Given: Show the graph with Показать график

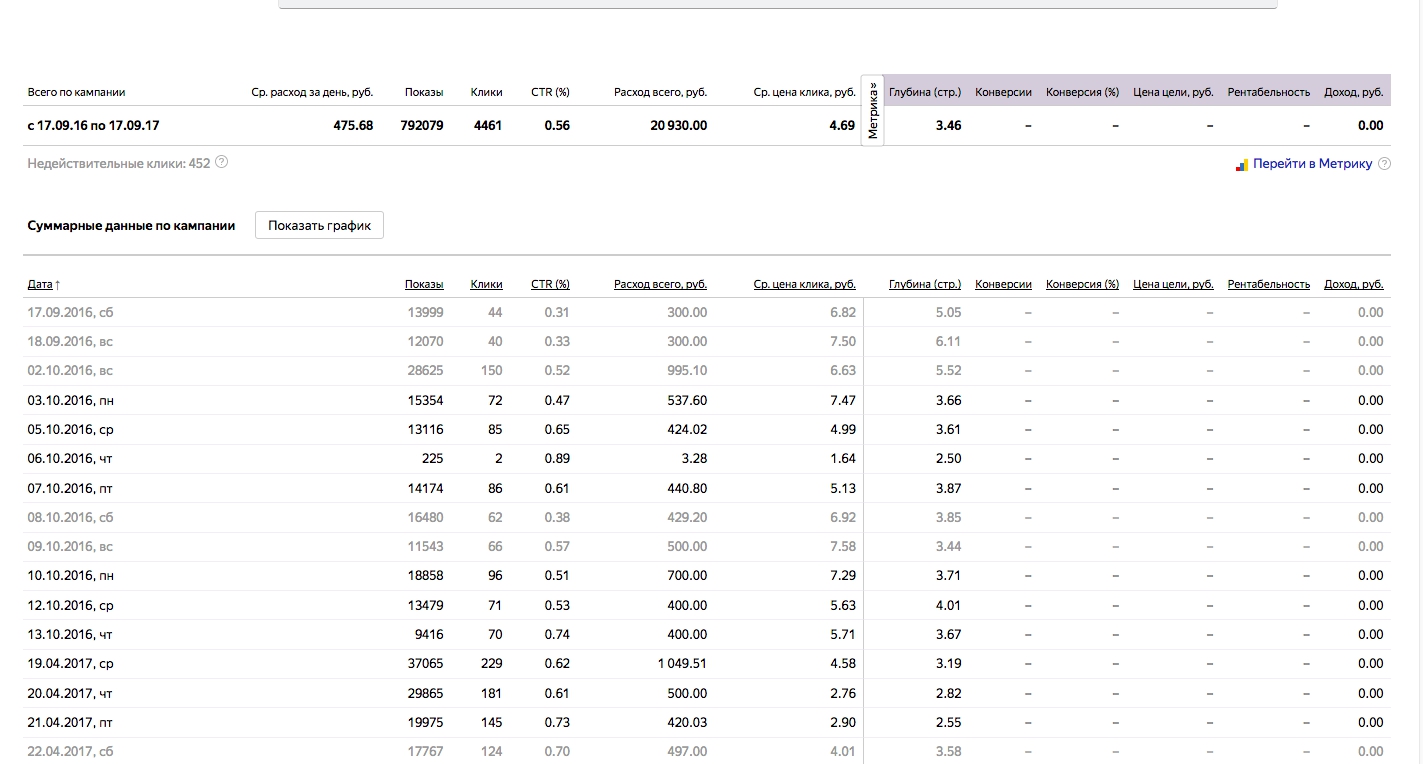Looking at the screenshot, I should [319, 225].
